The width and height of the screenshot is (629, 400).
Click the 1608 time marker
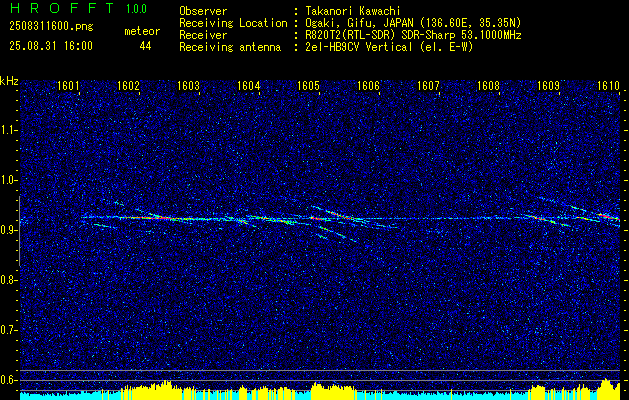pyautogui.click(x=489, y=85)
